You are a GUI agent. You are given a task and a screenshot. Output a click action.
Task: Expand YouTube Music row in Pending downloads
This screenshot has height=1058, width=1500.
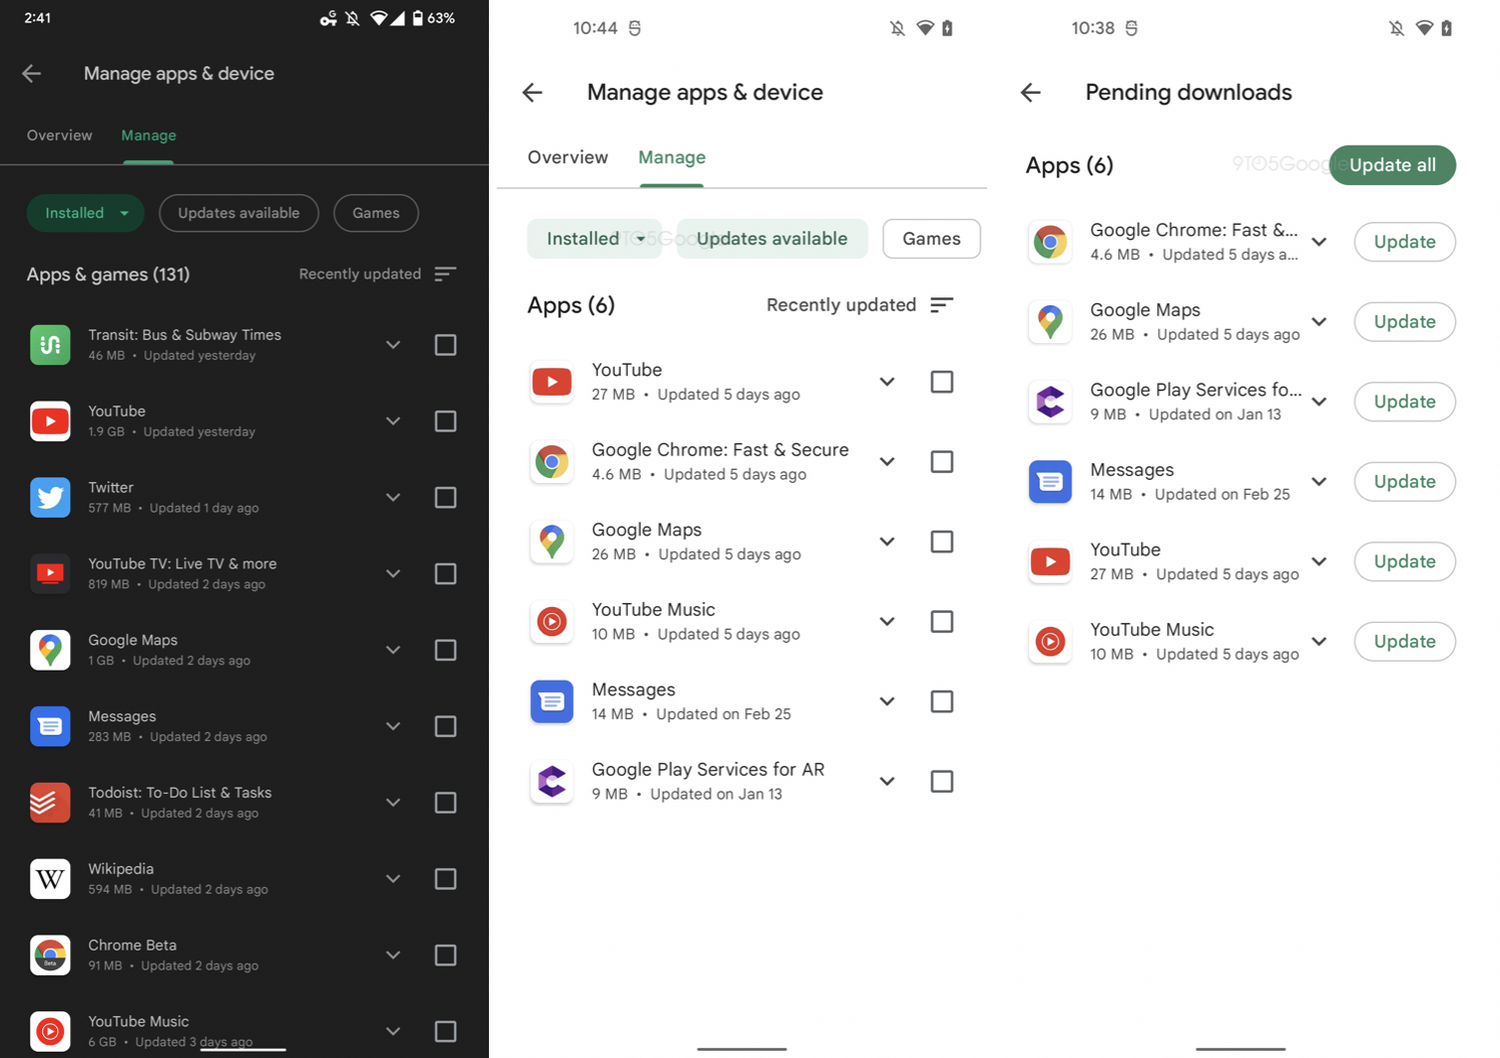[x=1320, y=642]
